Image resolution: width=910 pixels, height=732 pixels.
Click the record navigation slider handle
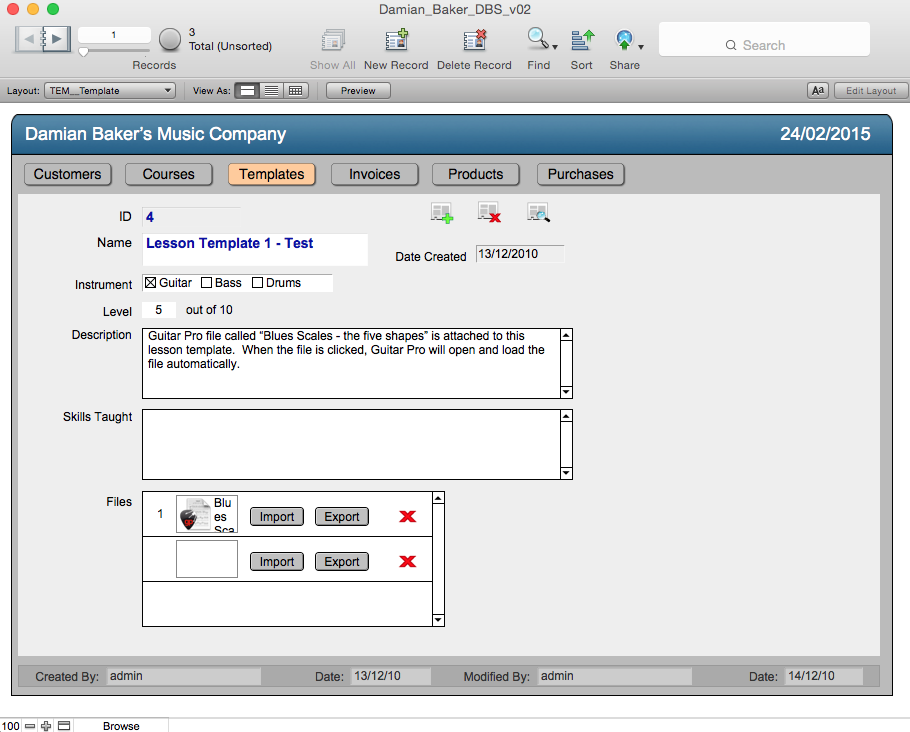click(84, 52)
